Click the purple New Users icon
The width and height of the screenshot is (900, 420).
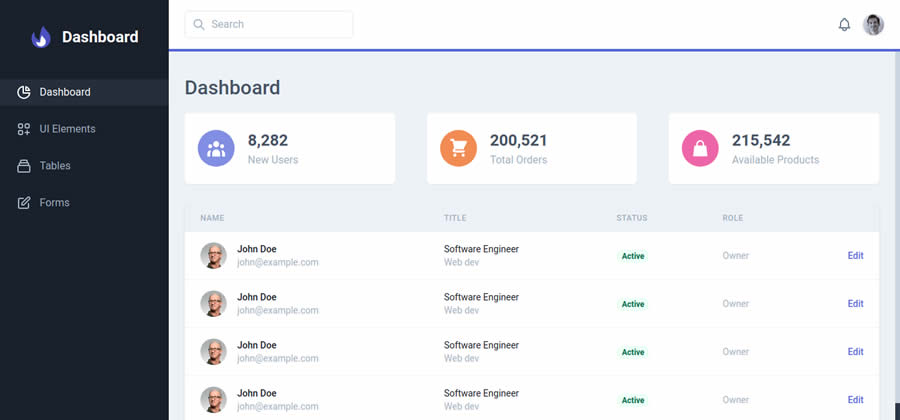217,148
